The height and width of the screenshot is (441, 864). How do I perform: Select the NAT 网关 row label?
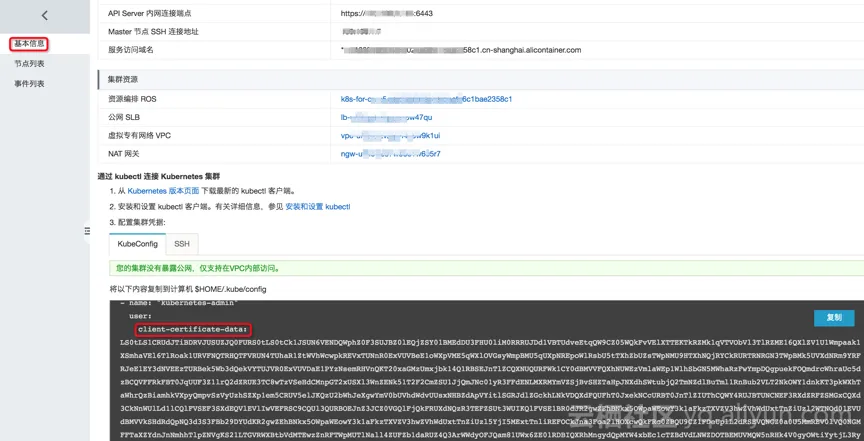click(x=124, y=154)
